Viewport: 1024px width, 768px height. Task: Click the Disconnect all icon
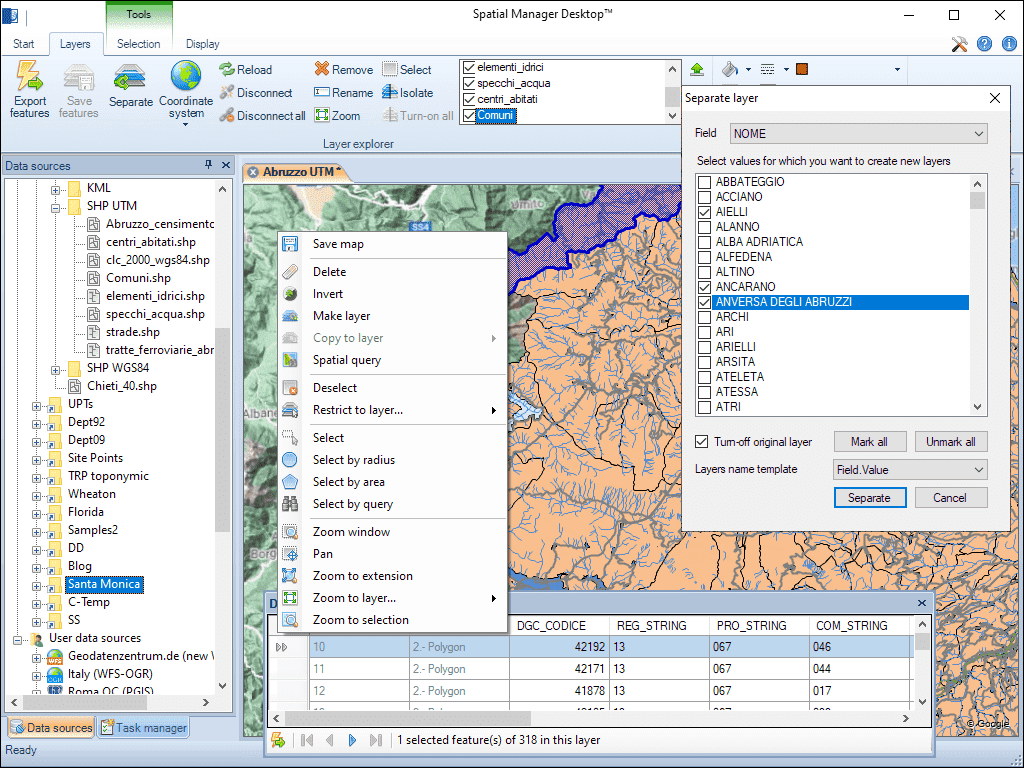227,116
